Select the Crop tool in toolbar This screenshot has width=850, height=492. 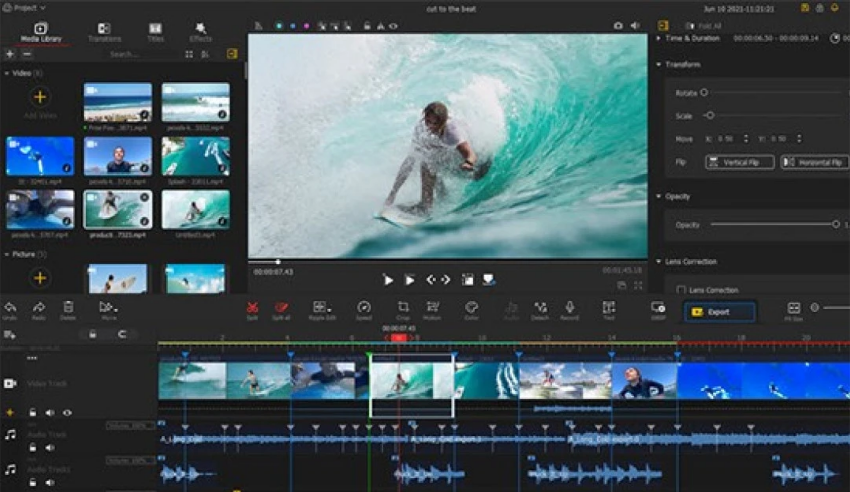click(403, 308)
